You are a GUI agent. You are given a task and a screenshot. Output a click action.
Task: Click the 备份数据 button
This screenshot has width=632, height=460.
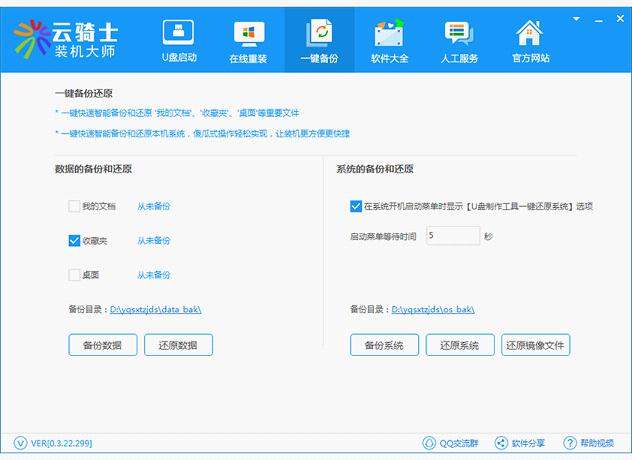(102, 345)
